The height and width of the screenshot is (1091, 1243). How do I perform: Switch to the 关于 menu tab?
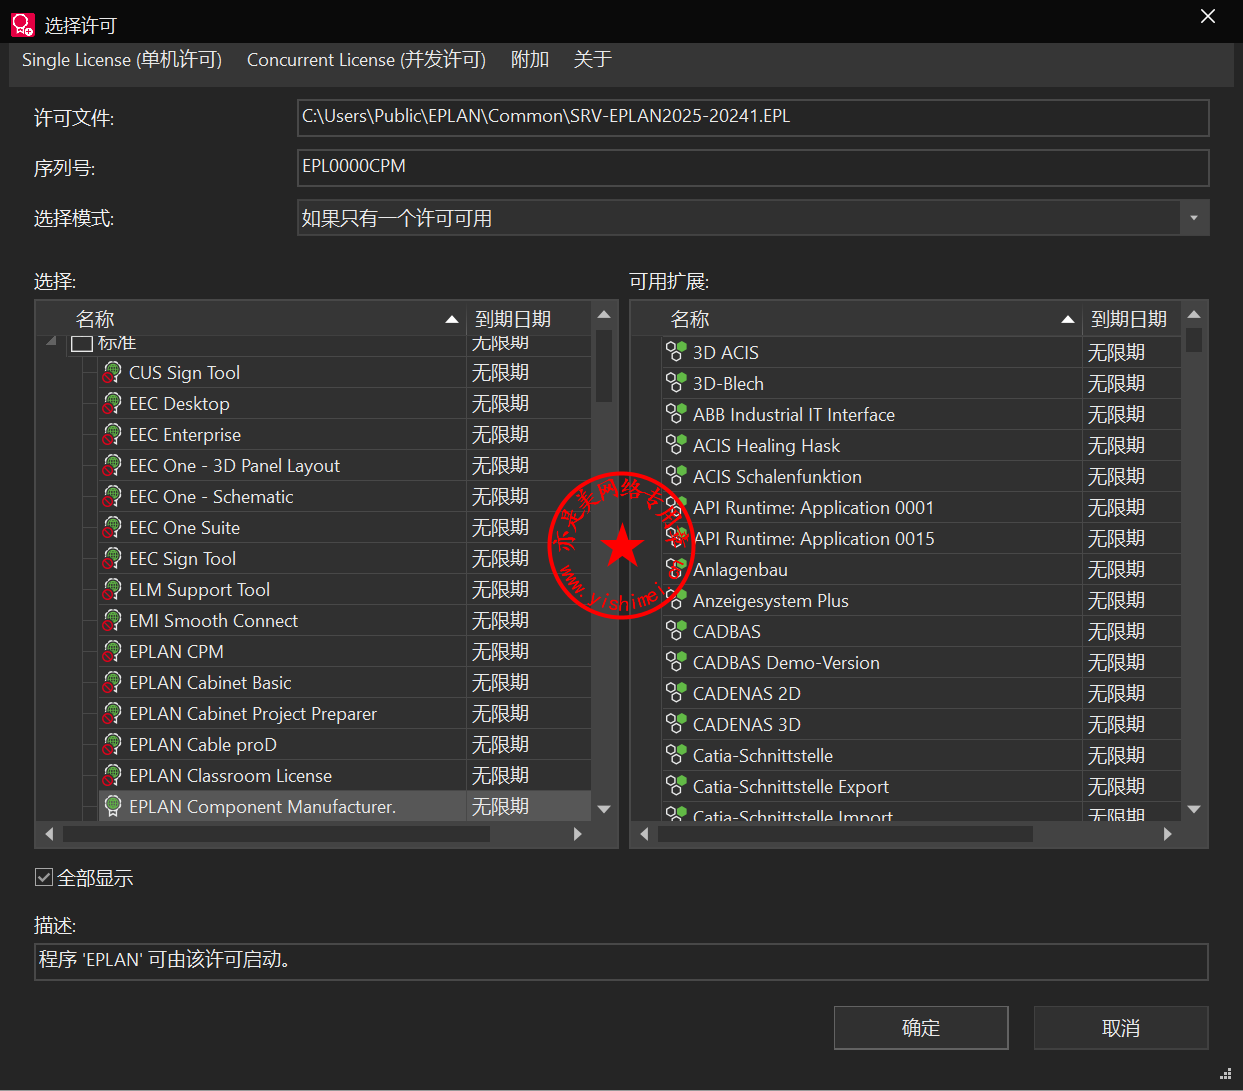coord(592,60)
